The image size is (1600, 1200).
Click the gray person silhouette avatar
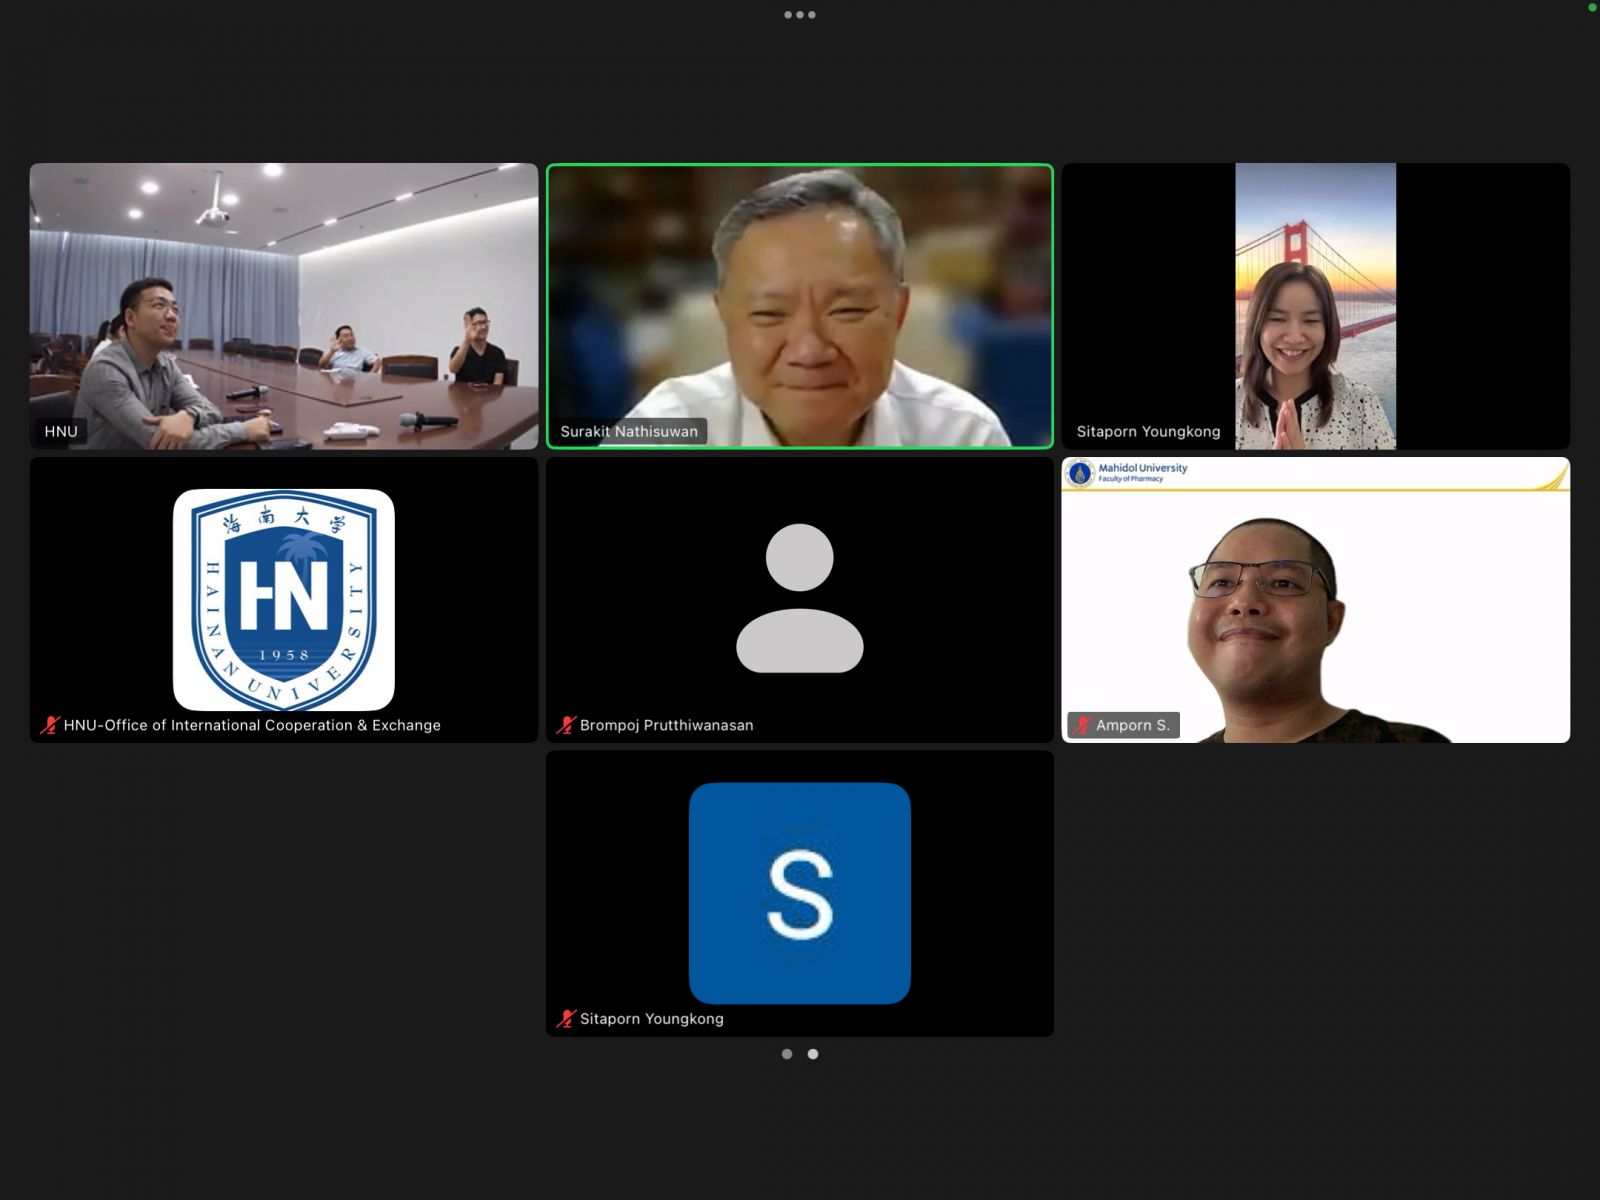800,598
